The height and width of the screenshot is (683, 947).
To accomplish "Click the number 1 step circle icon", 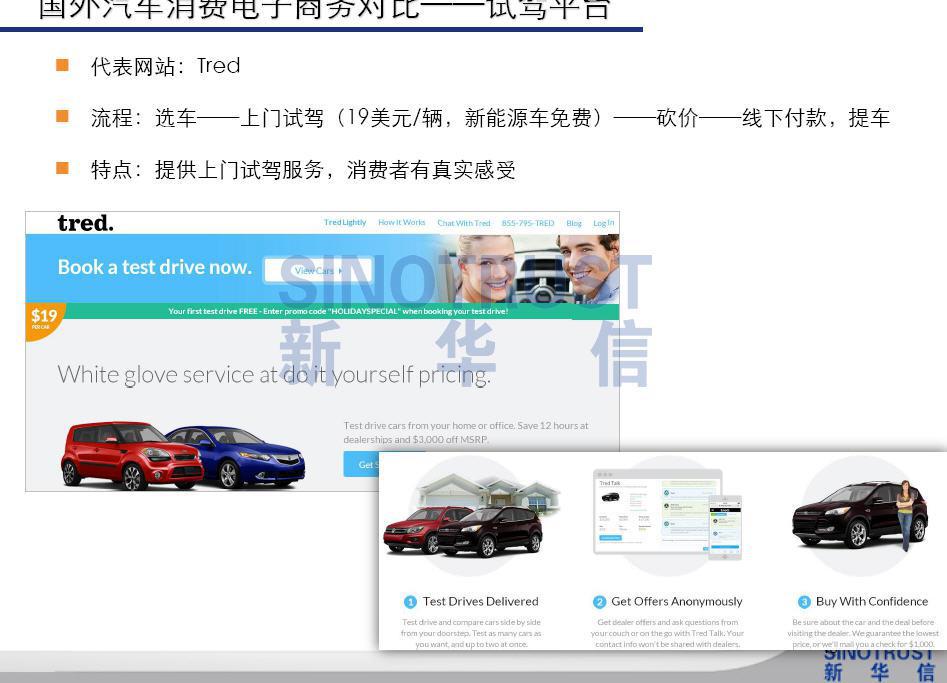I will click(410, 602).
